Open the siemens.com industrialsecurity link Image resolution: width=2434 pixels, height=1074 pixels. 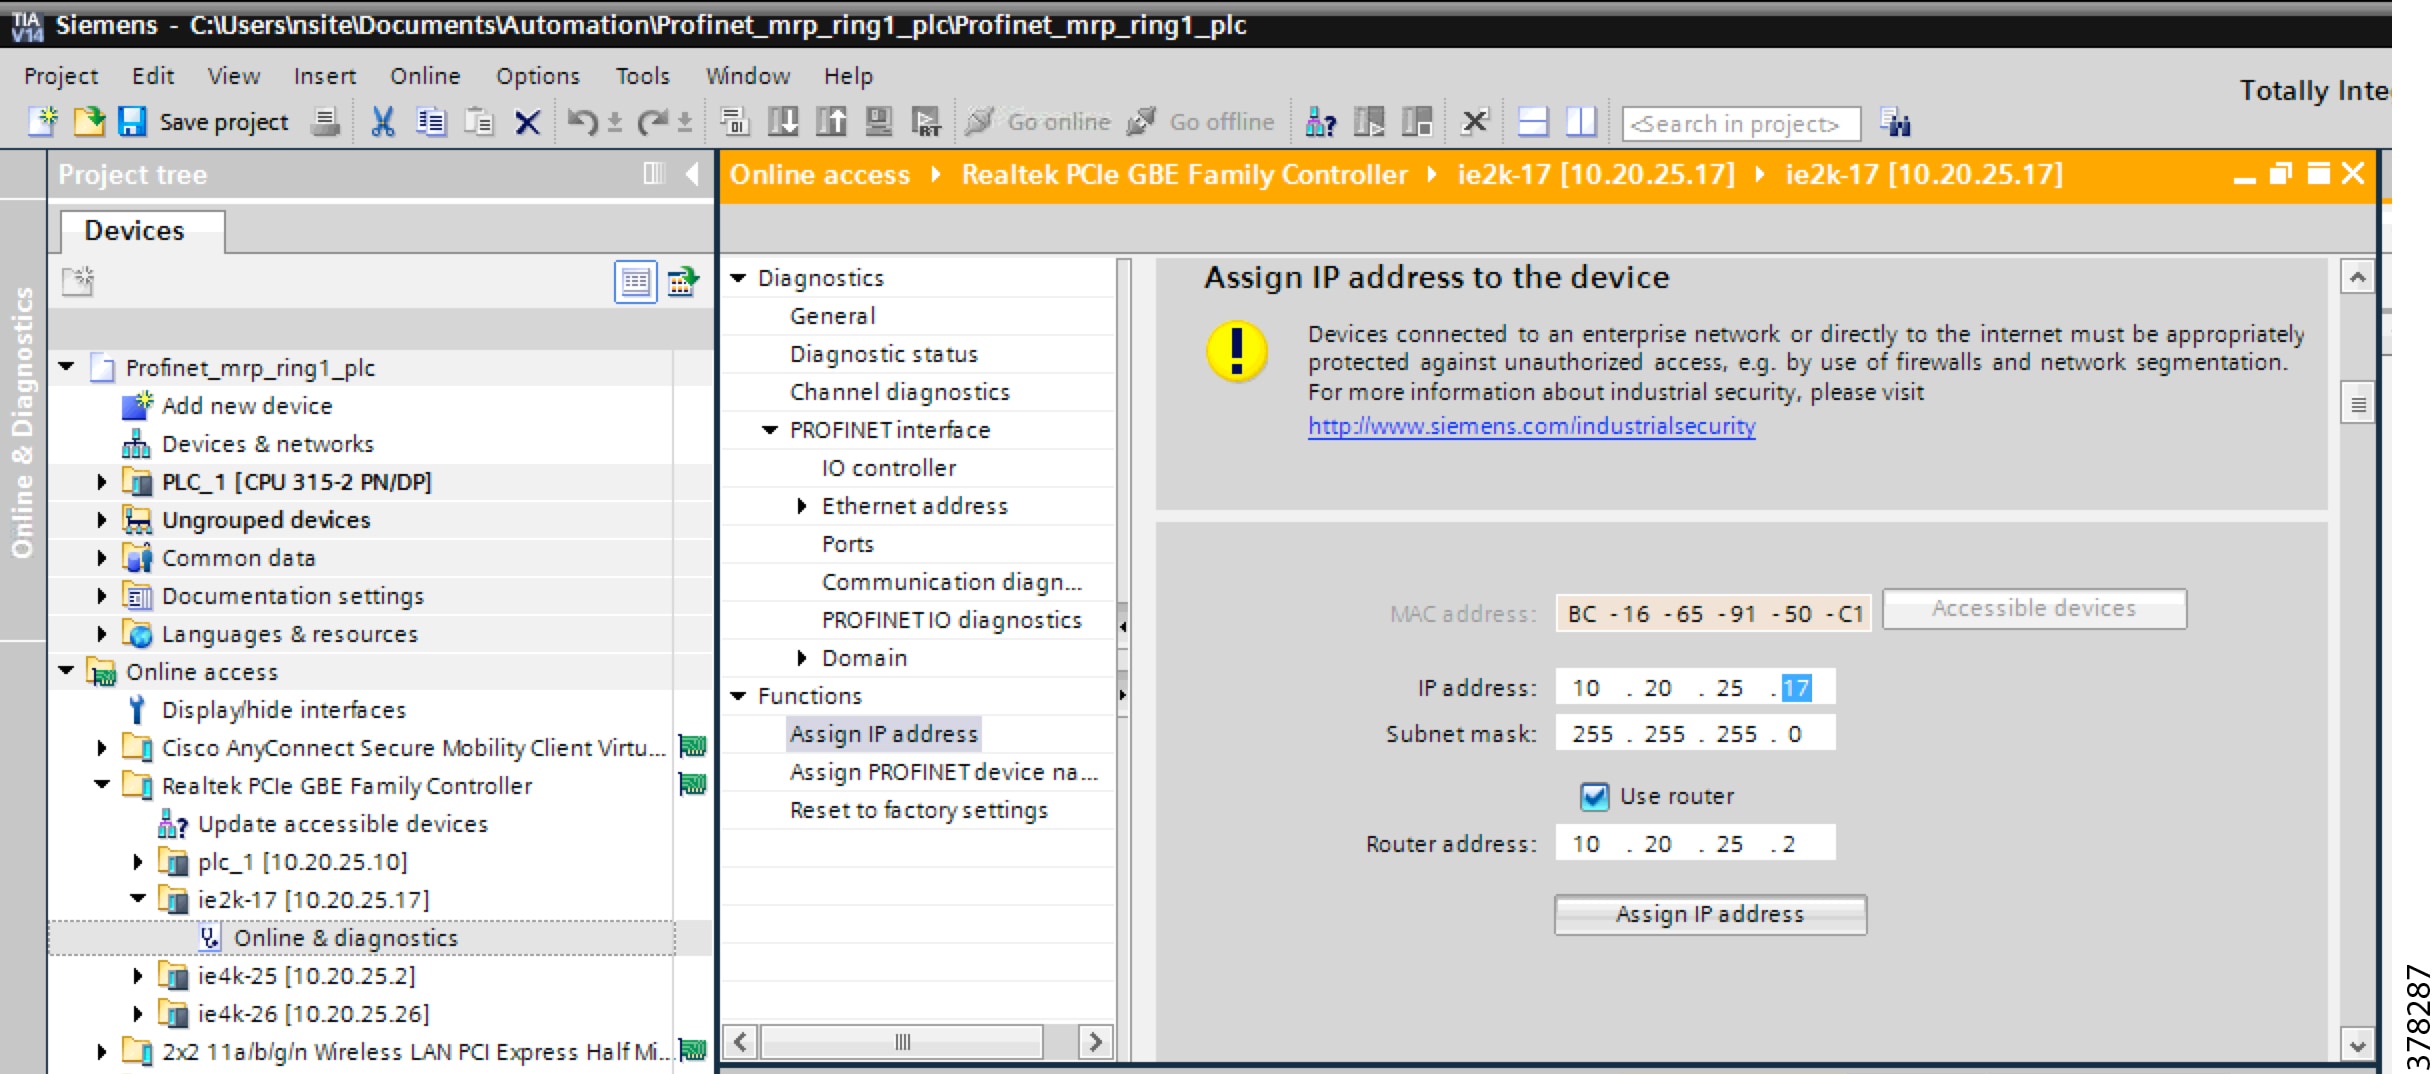[x=1531, y=426]
